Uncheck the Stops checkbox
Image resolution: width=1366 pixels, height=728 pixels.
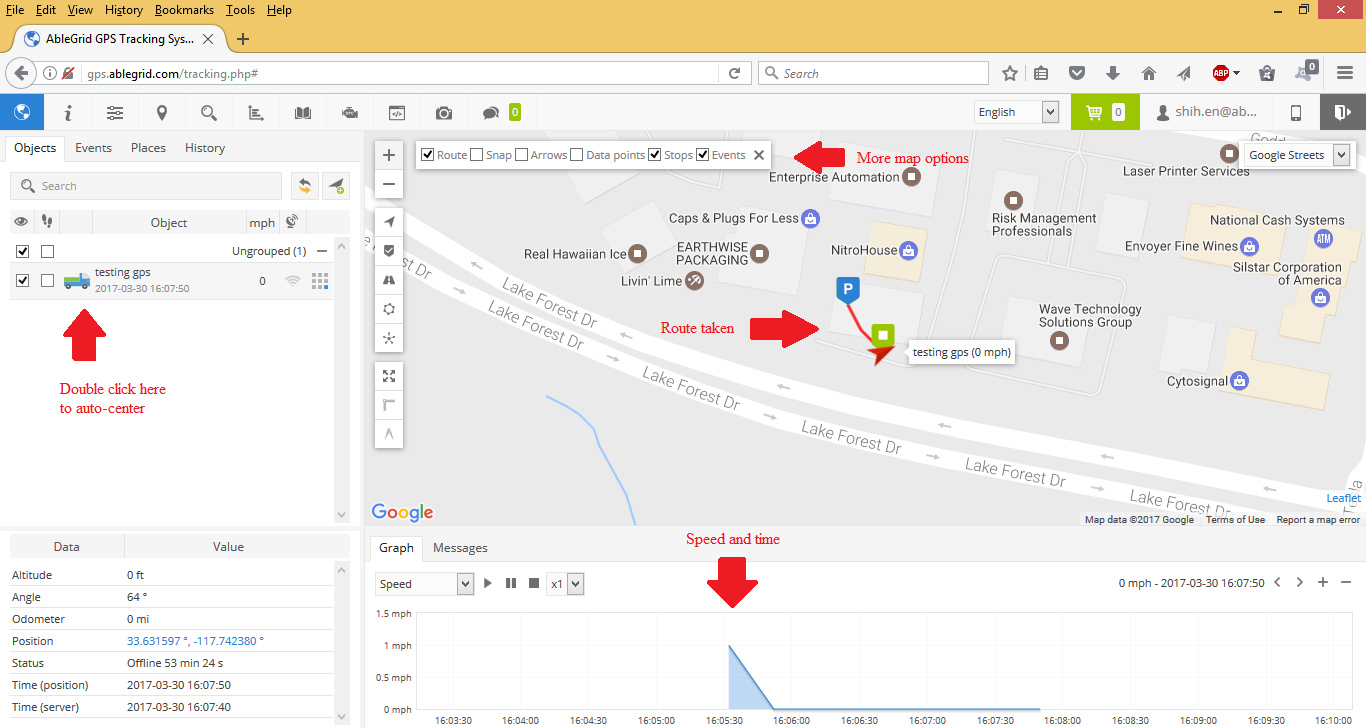pyautogui.click(x=654, y=155)
